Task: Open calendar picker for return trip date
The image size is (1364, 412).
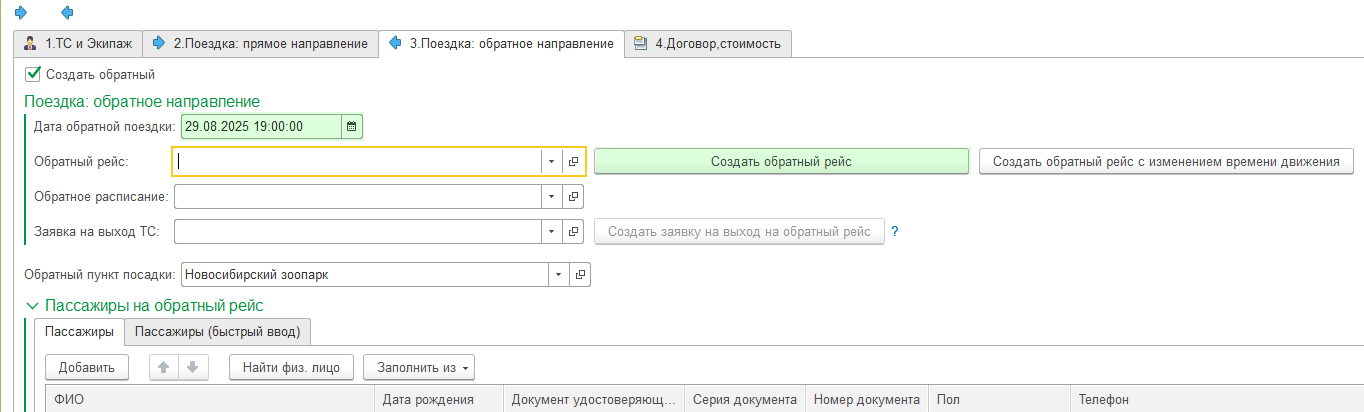Action: (351, 126)
